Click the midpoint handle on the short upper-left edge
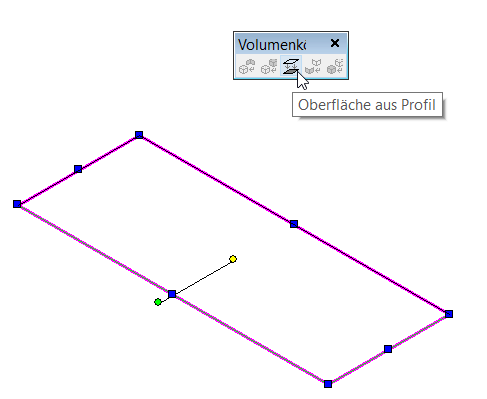This screenshot has height=399, width=487. 78,169
